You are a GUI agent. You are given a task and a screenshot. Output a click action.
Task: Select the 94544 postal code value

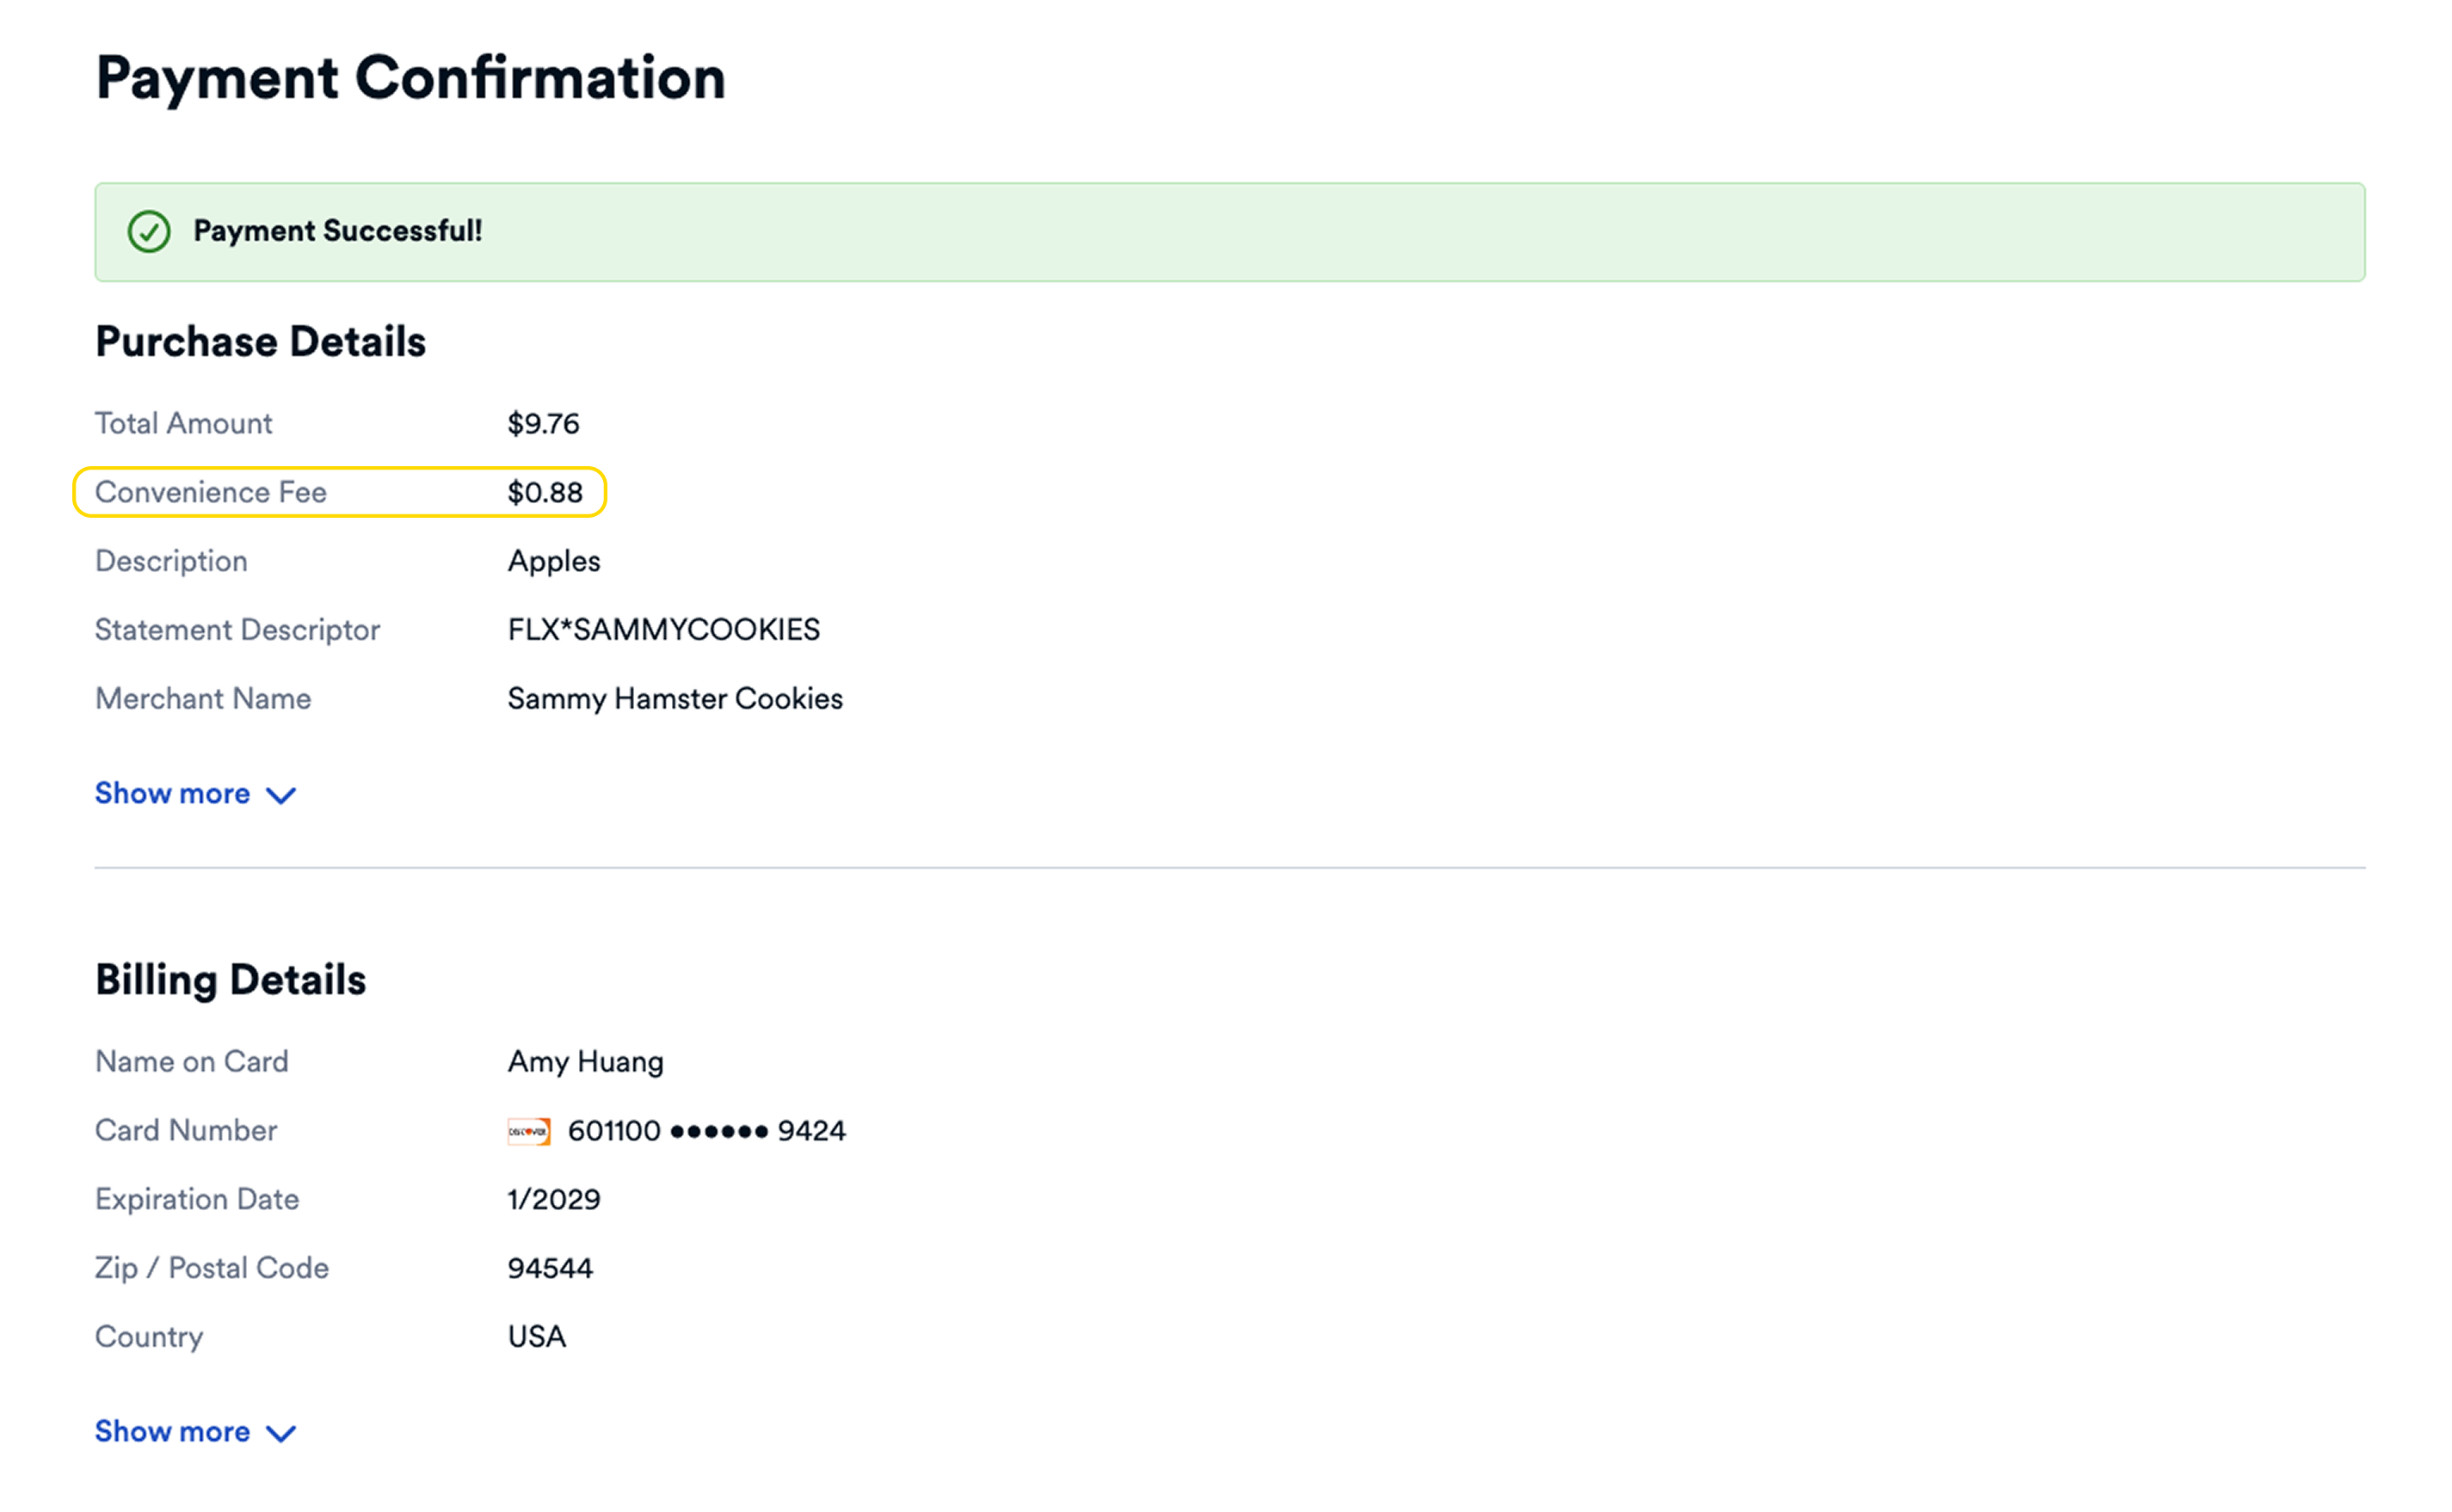click(550, 1269)
